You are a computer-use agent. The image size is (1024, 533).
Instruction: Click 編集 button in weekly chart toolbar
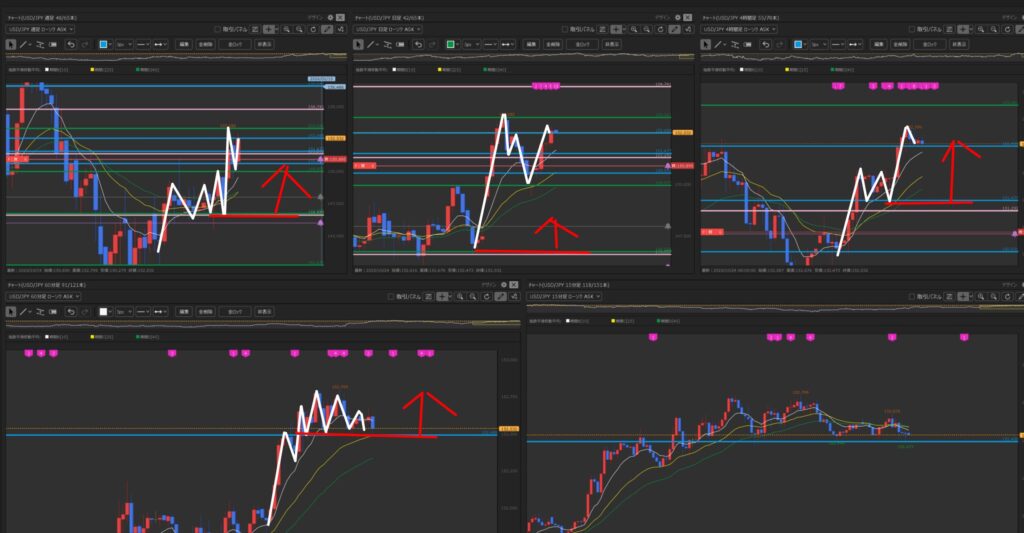click(x=184, y=44)
